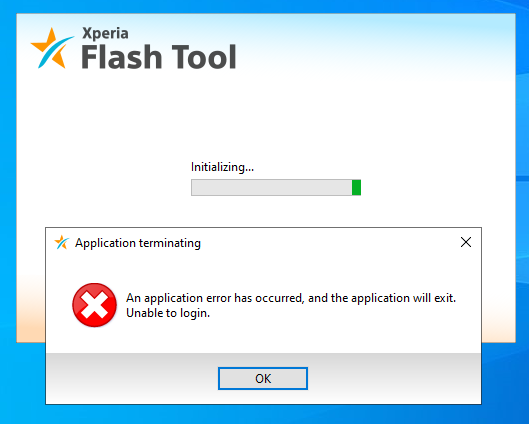Click the red error cross icon
Viewport: 529px width, 424px height.
pos(94,305)
